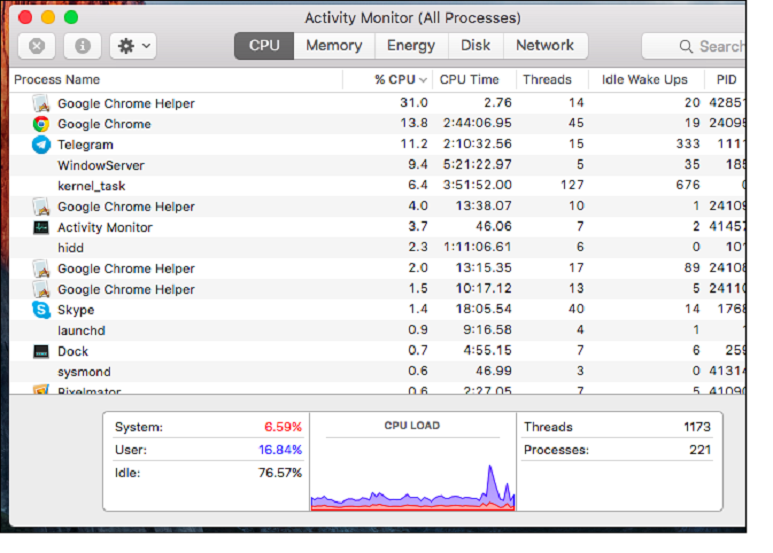773x553 pixels.
Task: Click Skype threads value 40
Action: tap(576, 309)
